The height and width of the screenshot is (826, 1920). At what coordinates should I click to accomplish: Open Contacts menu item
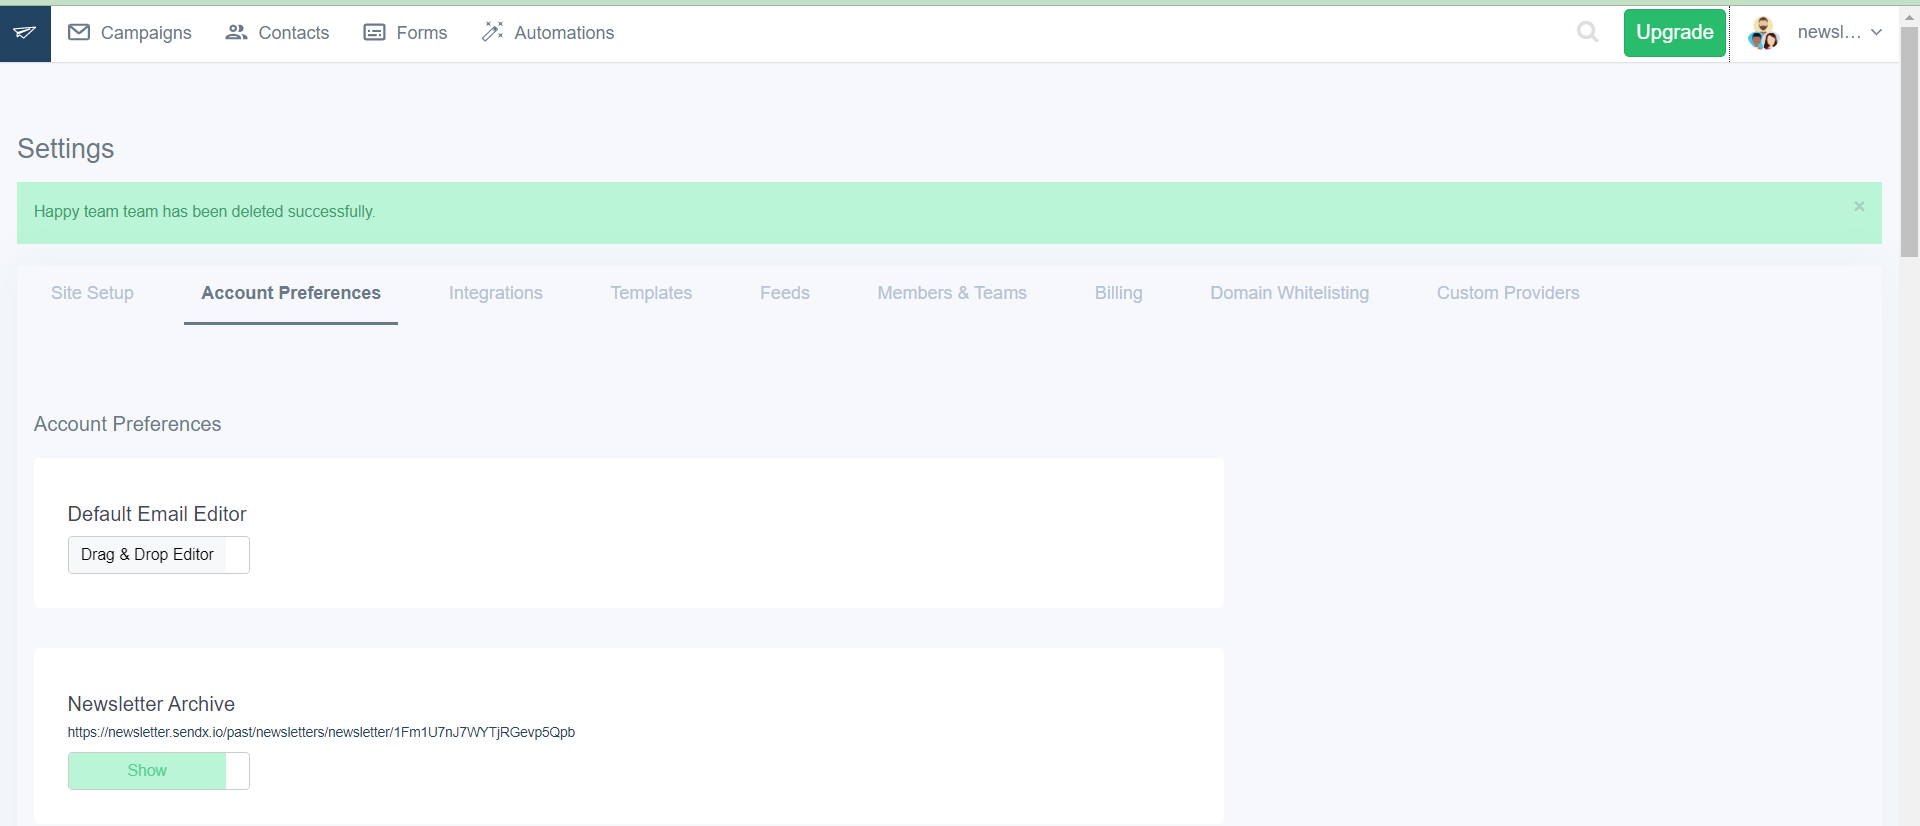[x=277, y=33]
